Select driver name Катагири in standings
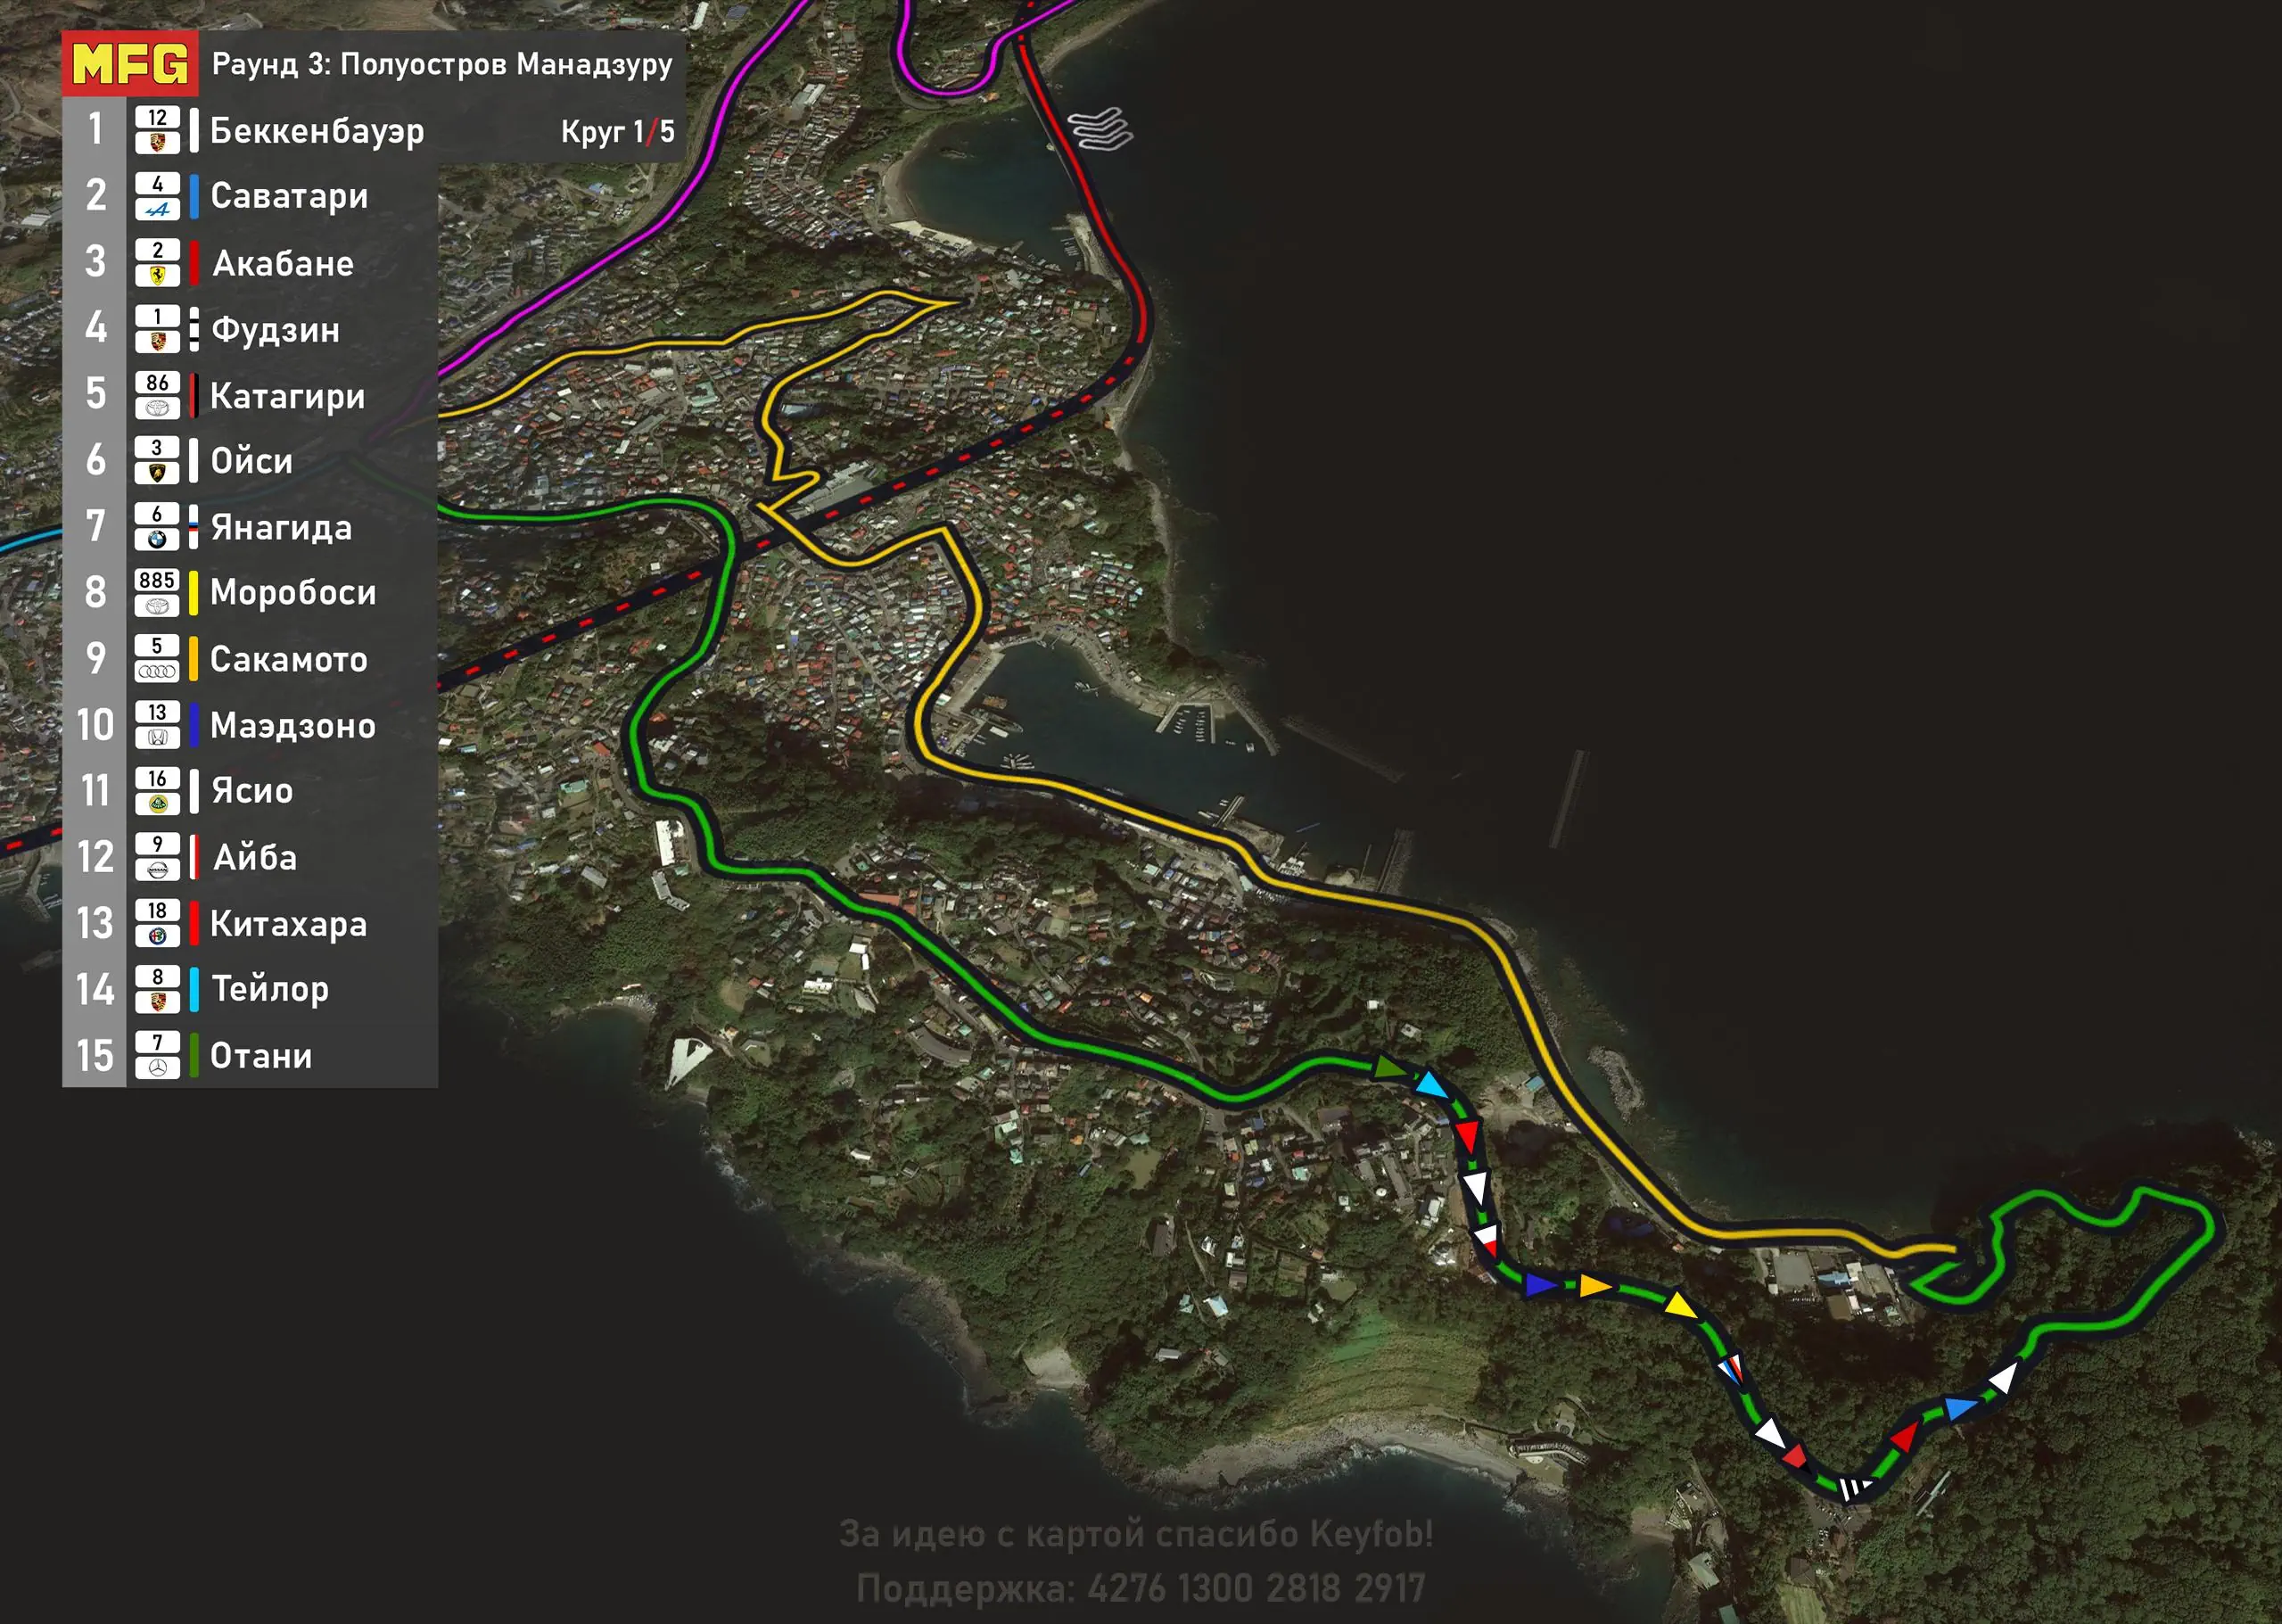 click(287, 396)
